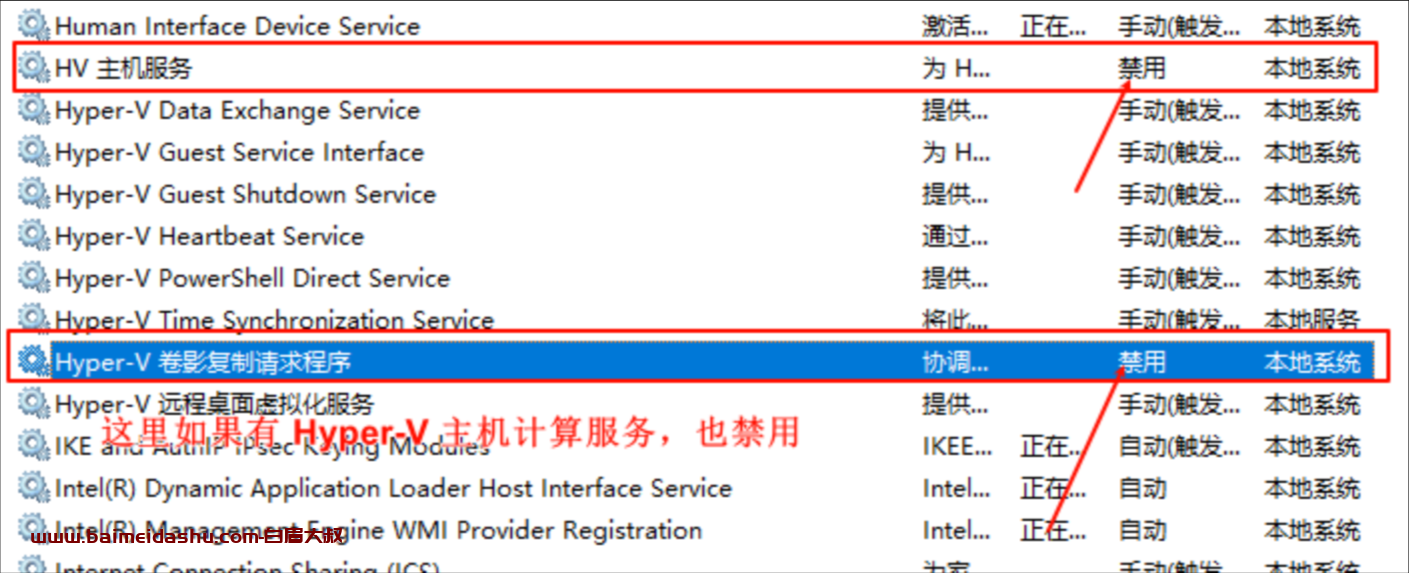Click the 禁用 startup type of HV 主机服务

click(x=1142, y=68)
